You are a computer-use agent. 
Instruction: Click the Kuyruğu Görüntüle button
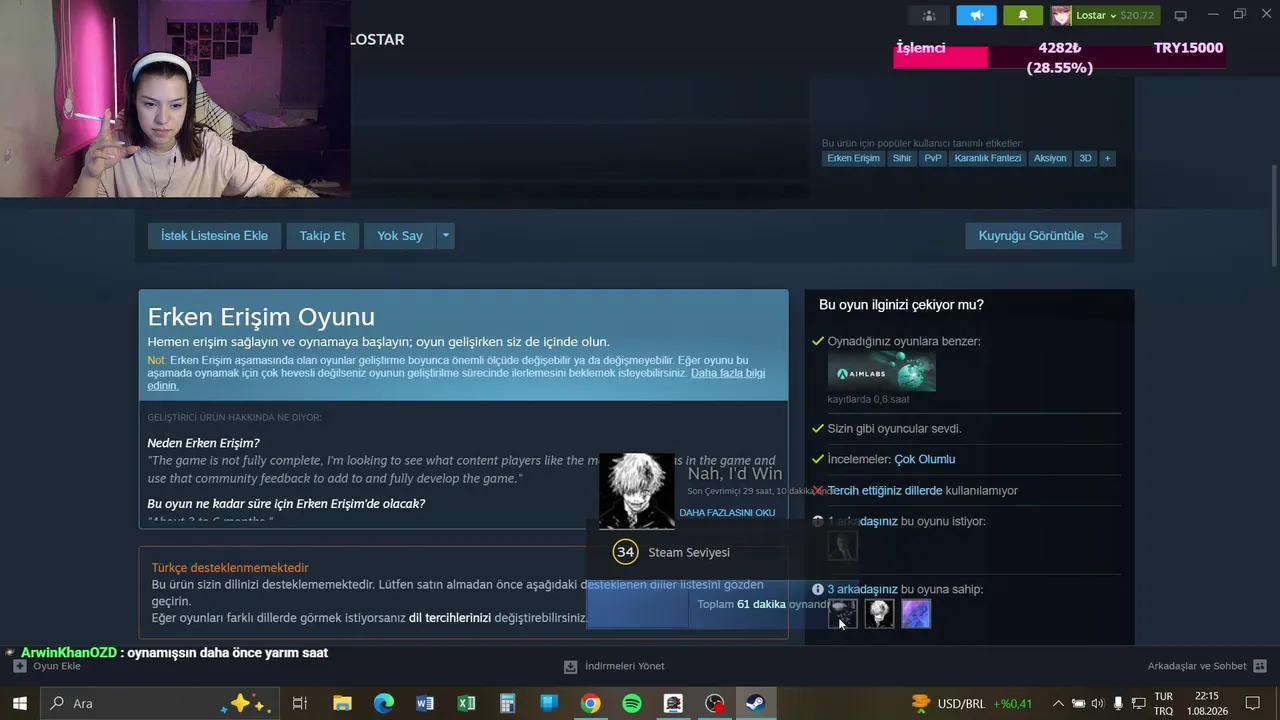pyautogui.click(x=1043, y=236)
